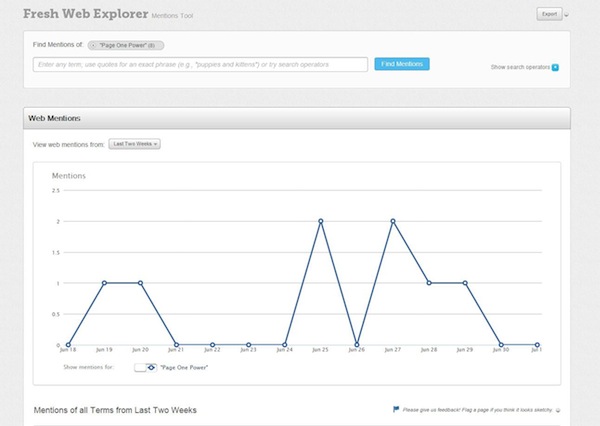Click the Mentions of all Terms heading
The height and width of the screenshot is (426, 600).
point(115,410)
